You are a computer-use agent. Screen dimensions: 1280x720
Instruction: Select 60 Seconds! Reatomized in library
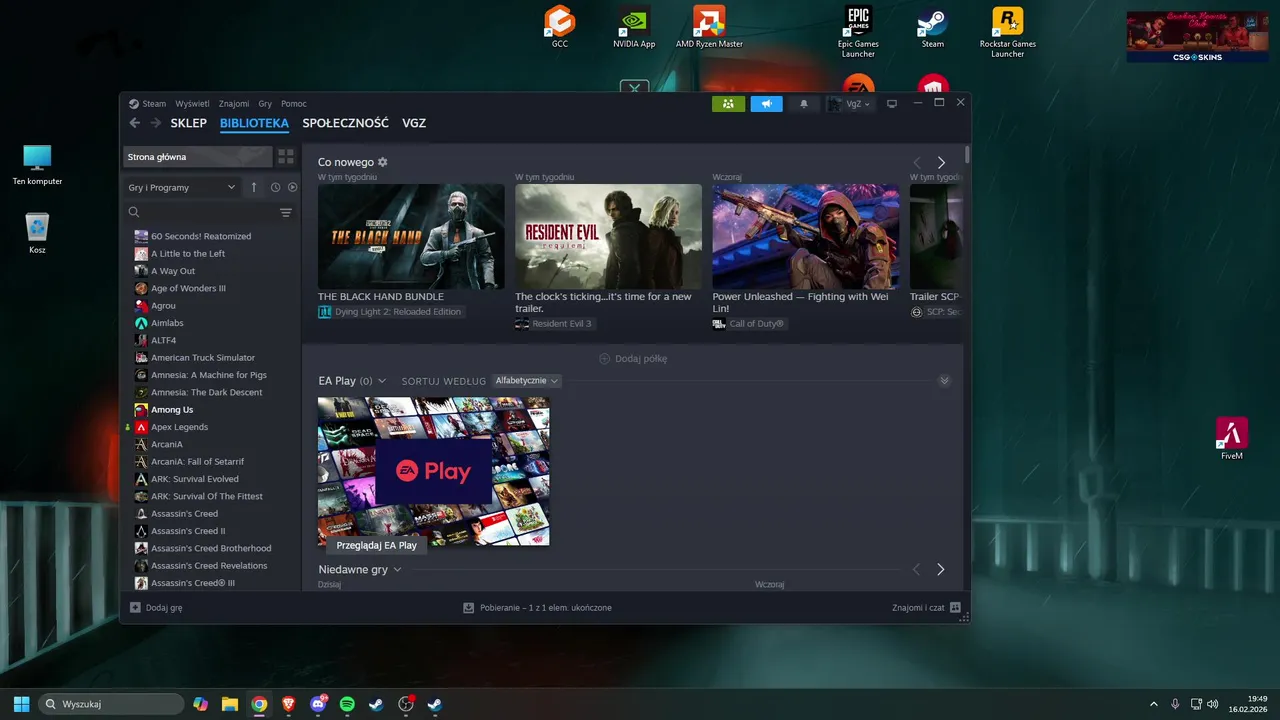(201, 236)
